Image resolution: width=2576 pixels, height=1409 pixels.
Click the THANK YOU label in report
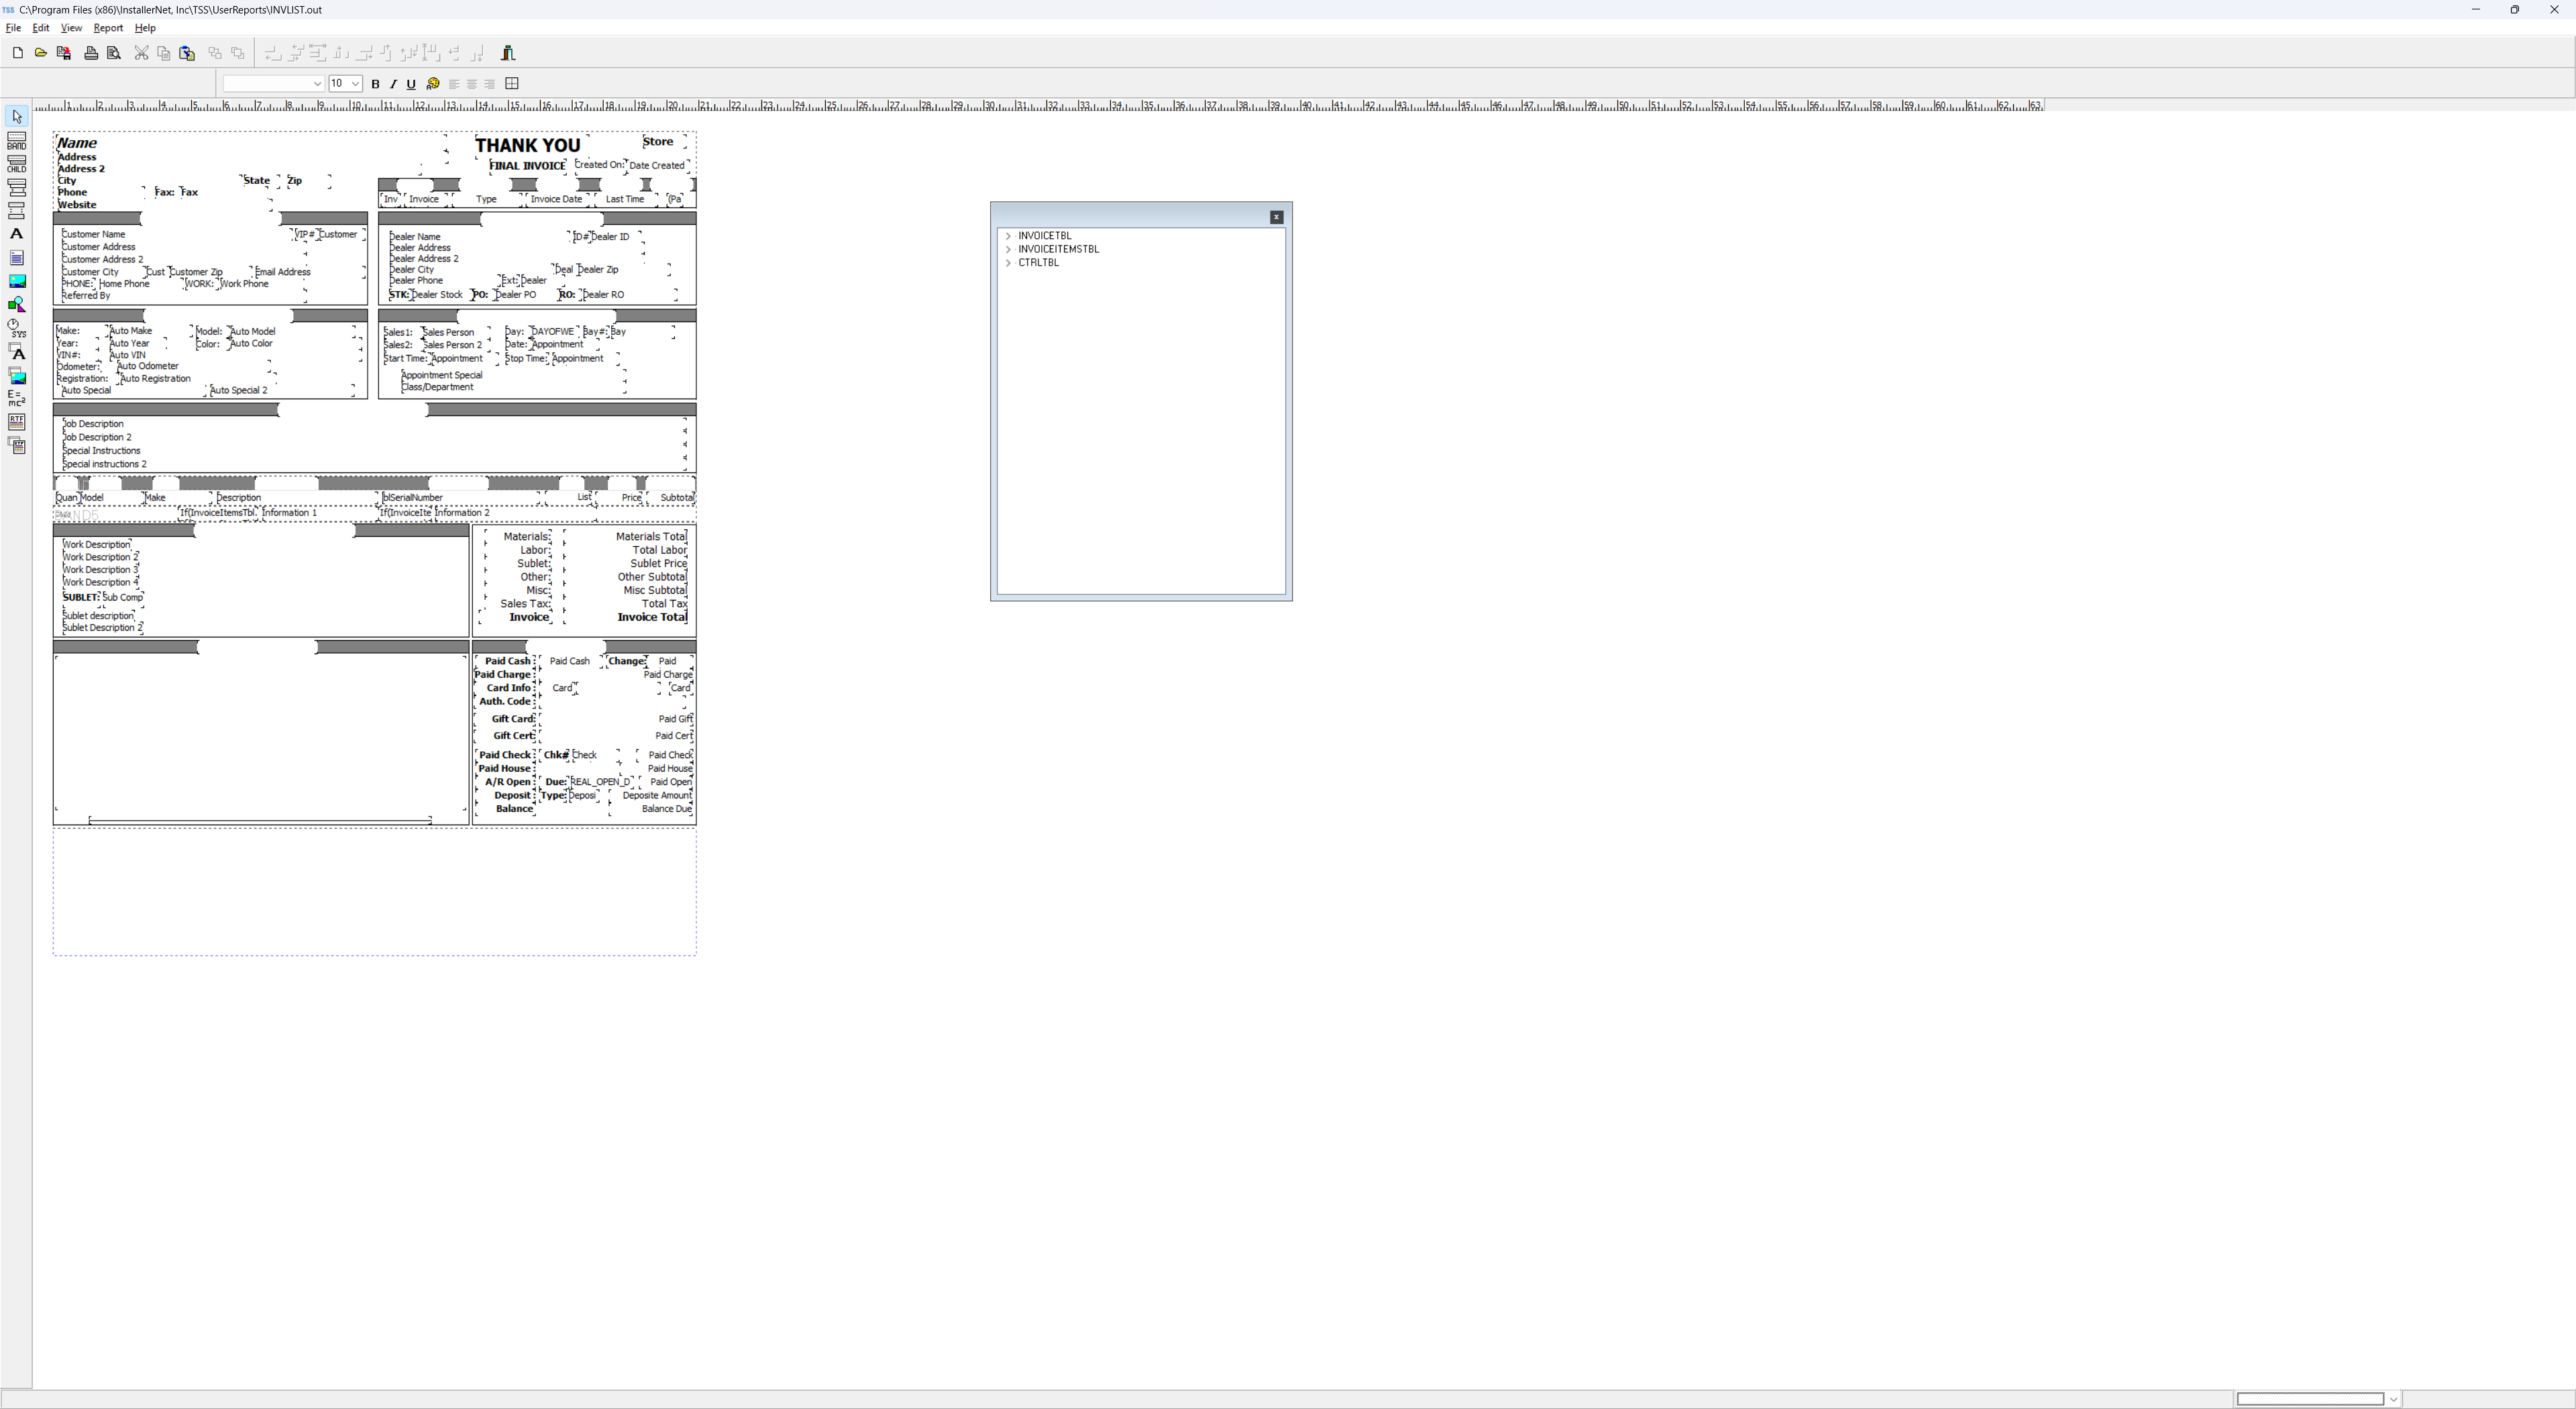coord(527,145)
